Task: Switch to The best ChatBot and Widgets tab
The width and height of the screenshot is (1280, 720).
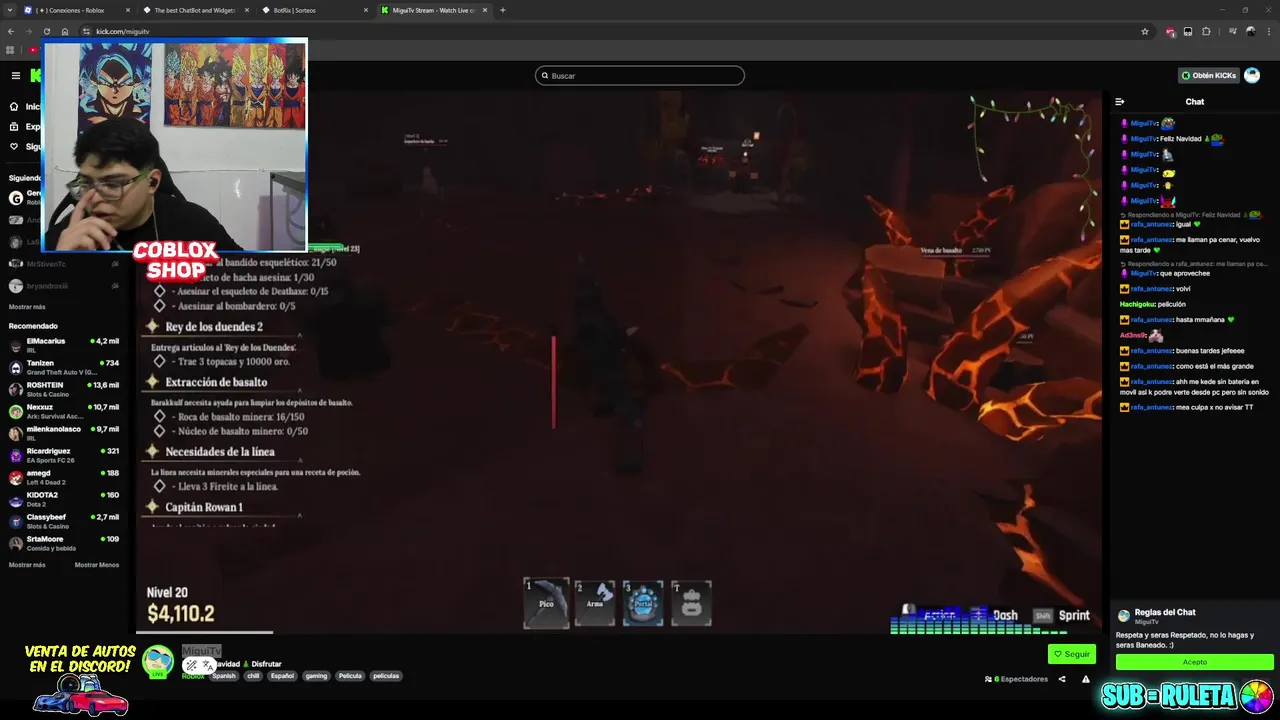Action: (x=195, y=10)
